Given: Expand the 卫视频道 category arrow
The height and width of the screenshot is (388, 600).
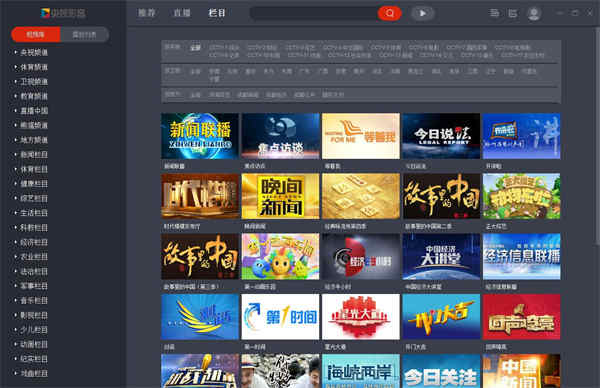Looking at the screenshot, I should [x=15, y=81].
